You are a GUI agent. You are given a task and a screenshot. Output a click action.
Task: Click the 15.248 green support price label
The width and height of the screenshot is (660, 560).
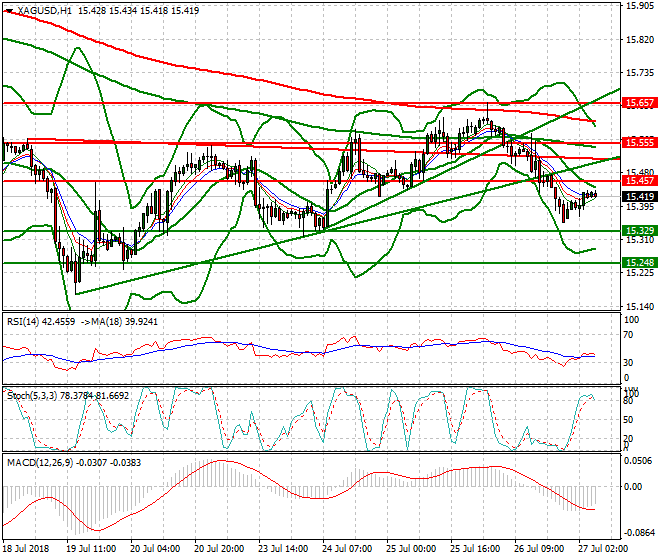640,263
